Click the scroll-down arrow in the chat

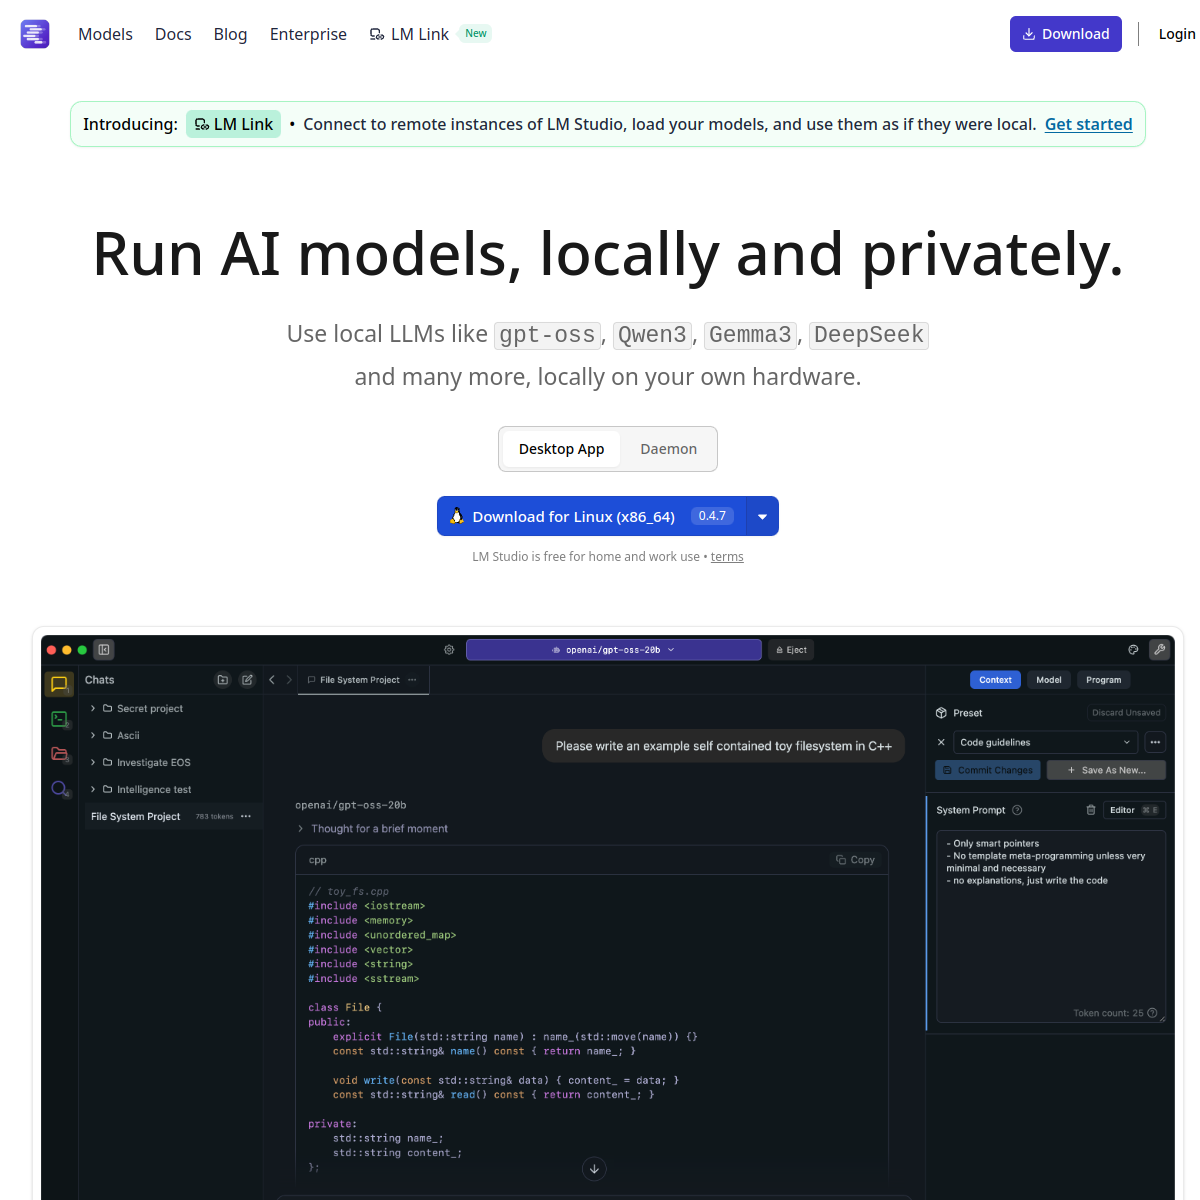click(594, 1168)
